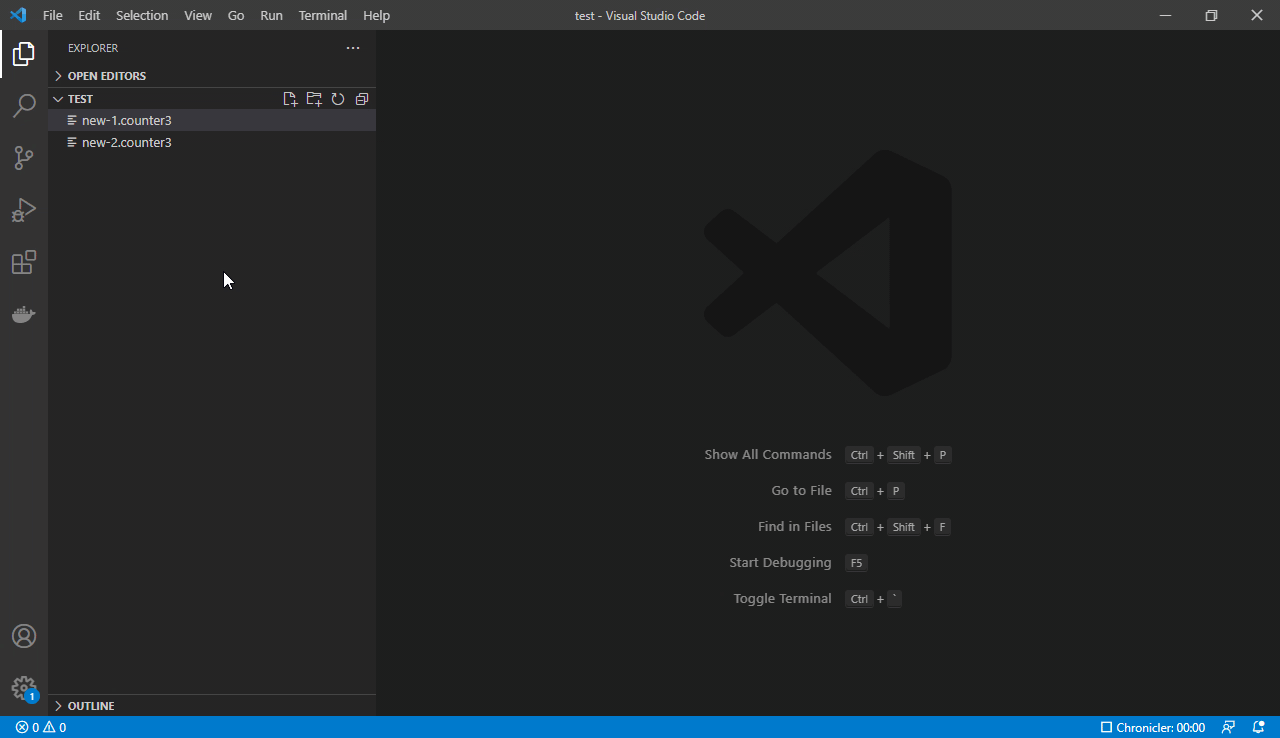Restore down the VS Code window
The width and height of the screenshot is (1280, 738).
point(1211,15)
